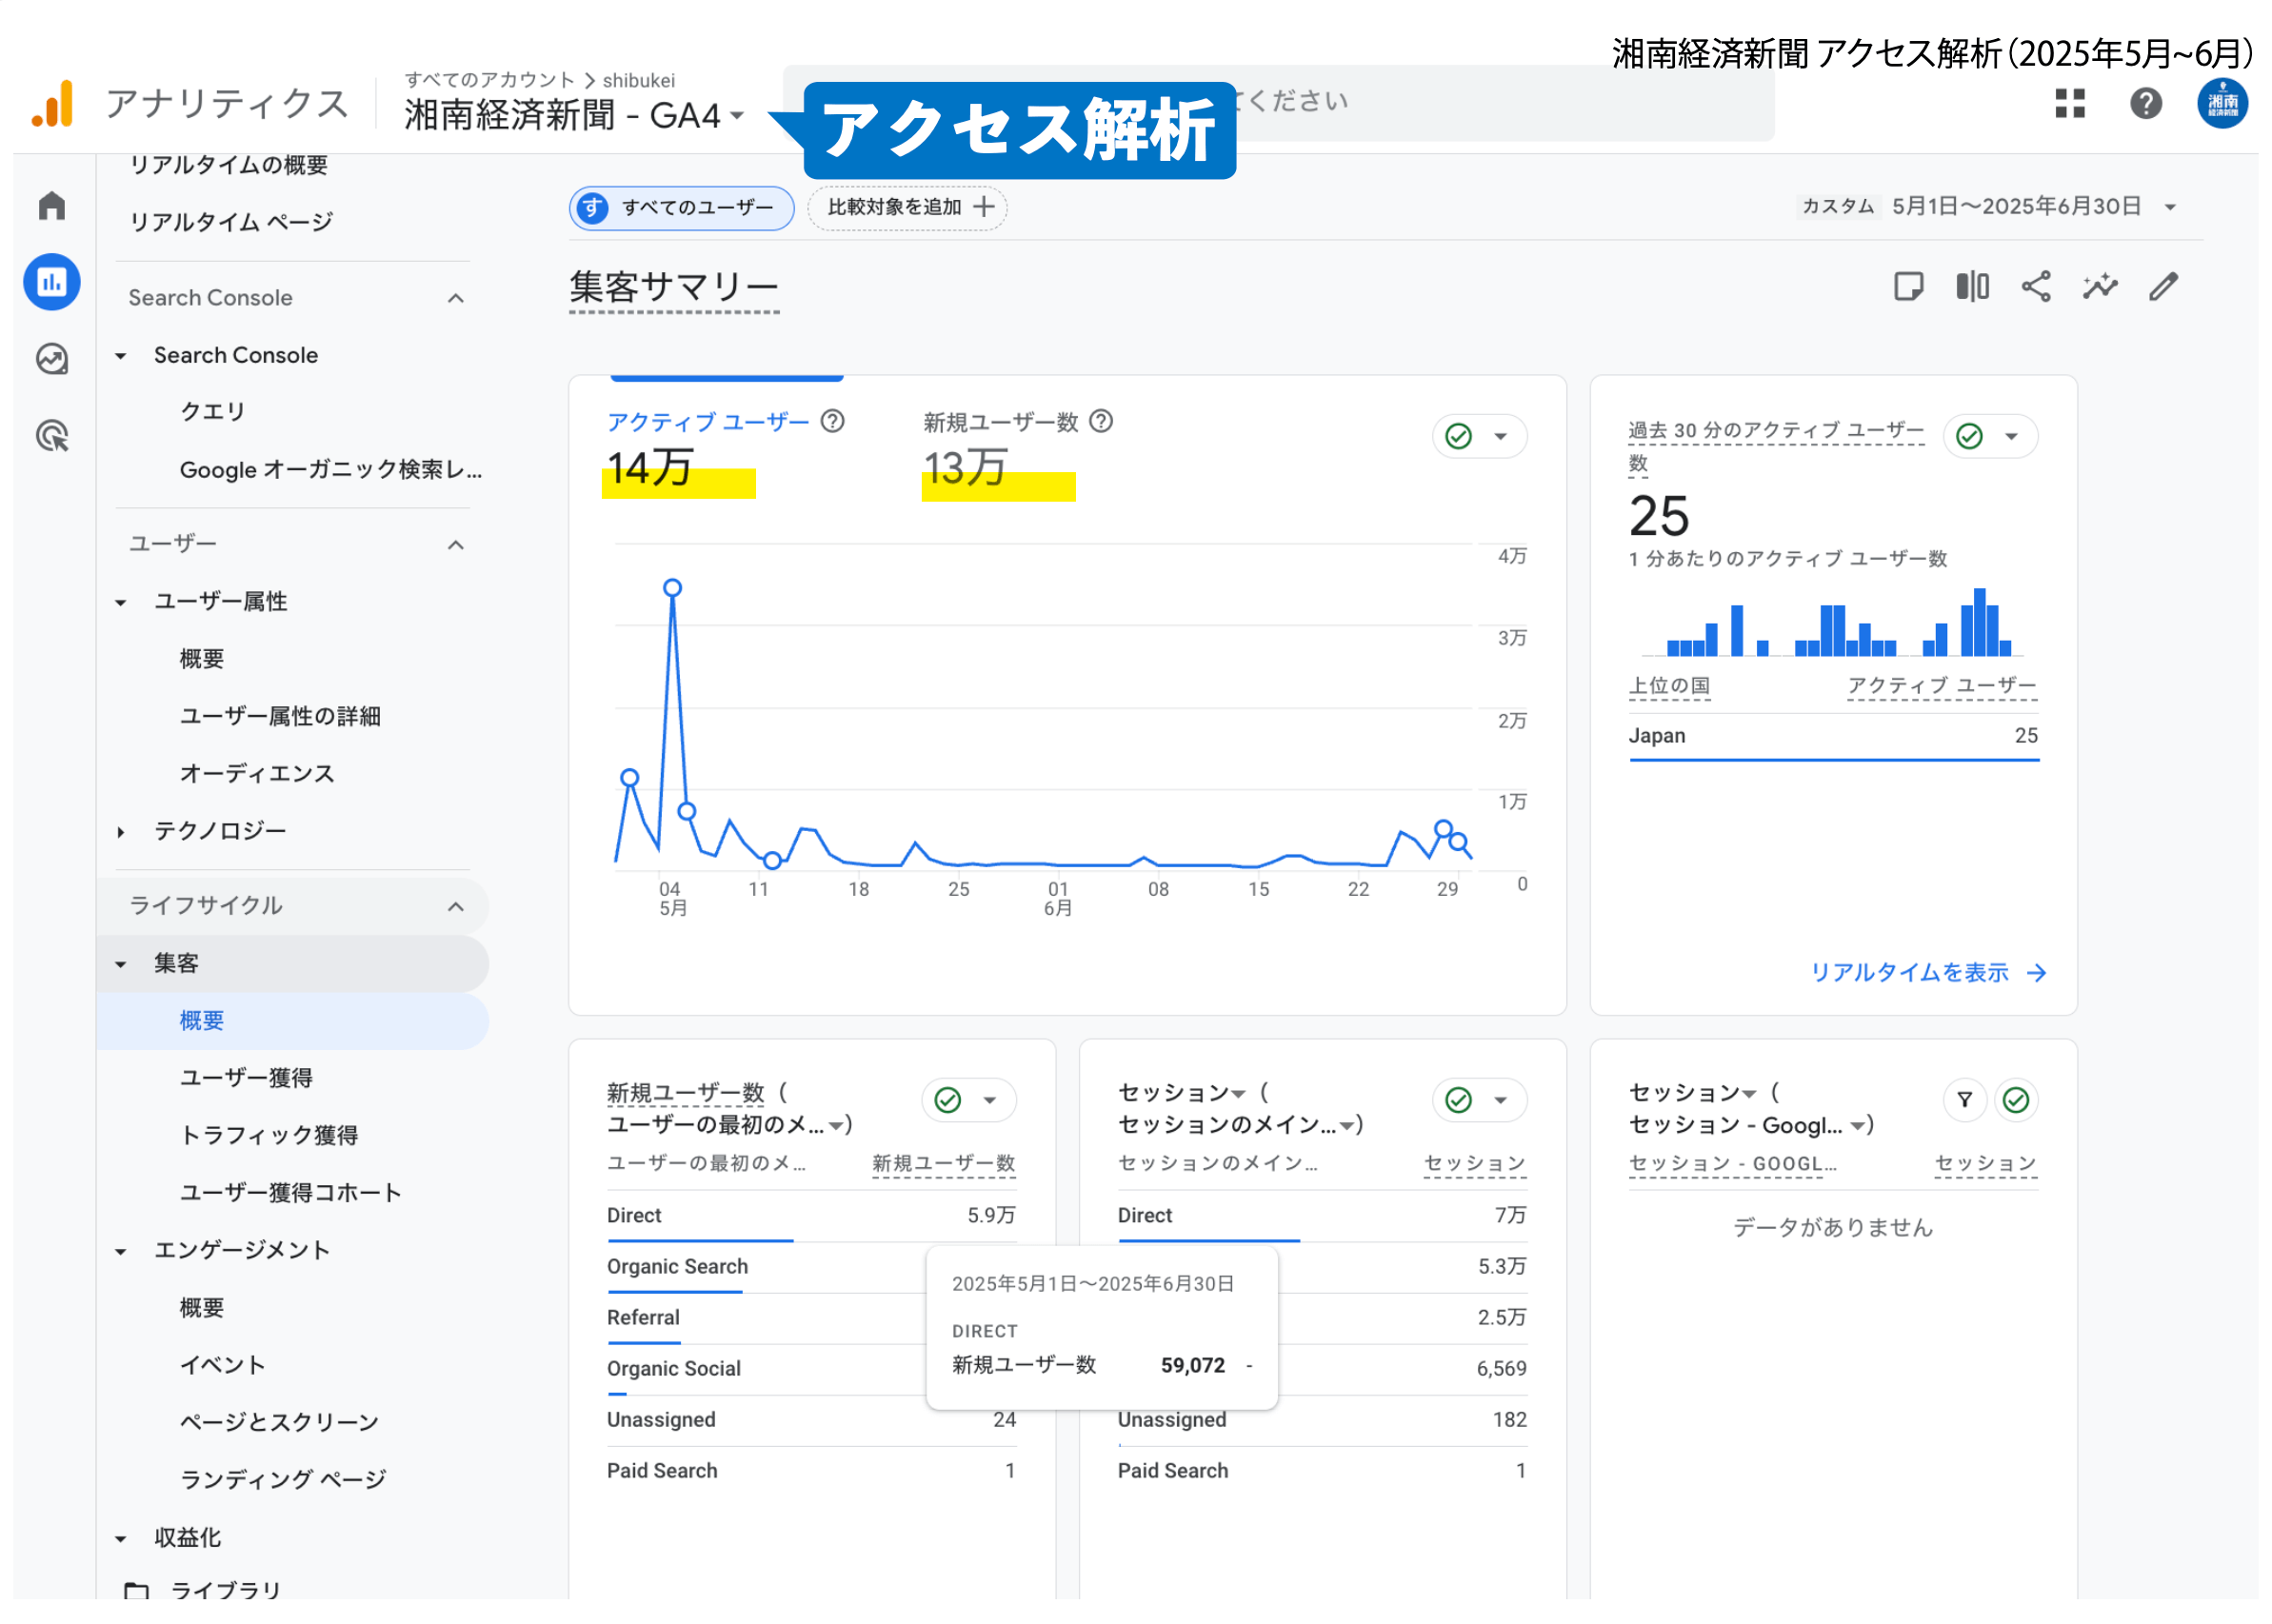Image resolution: width=2272 pixels, height=1624 pixels.
Task: Open the Insights sparkline icon
Action: tap(2101, 287)
